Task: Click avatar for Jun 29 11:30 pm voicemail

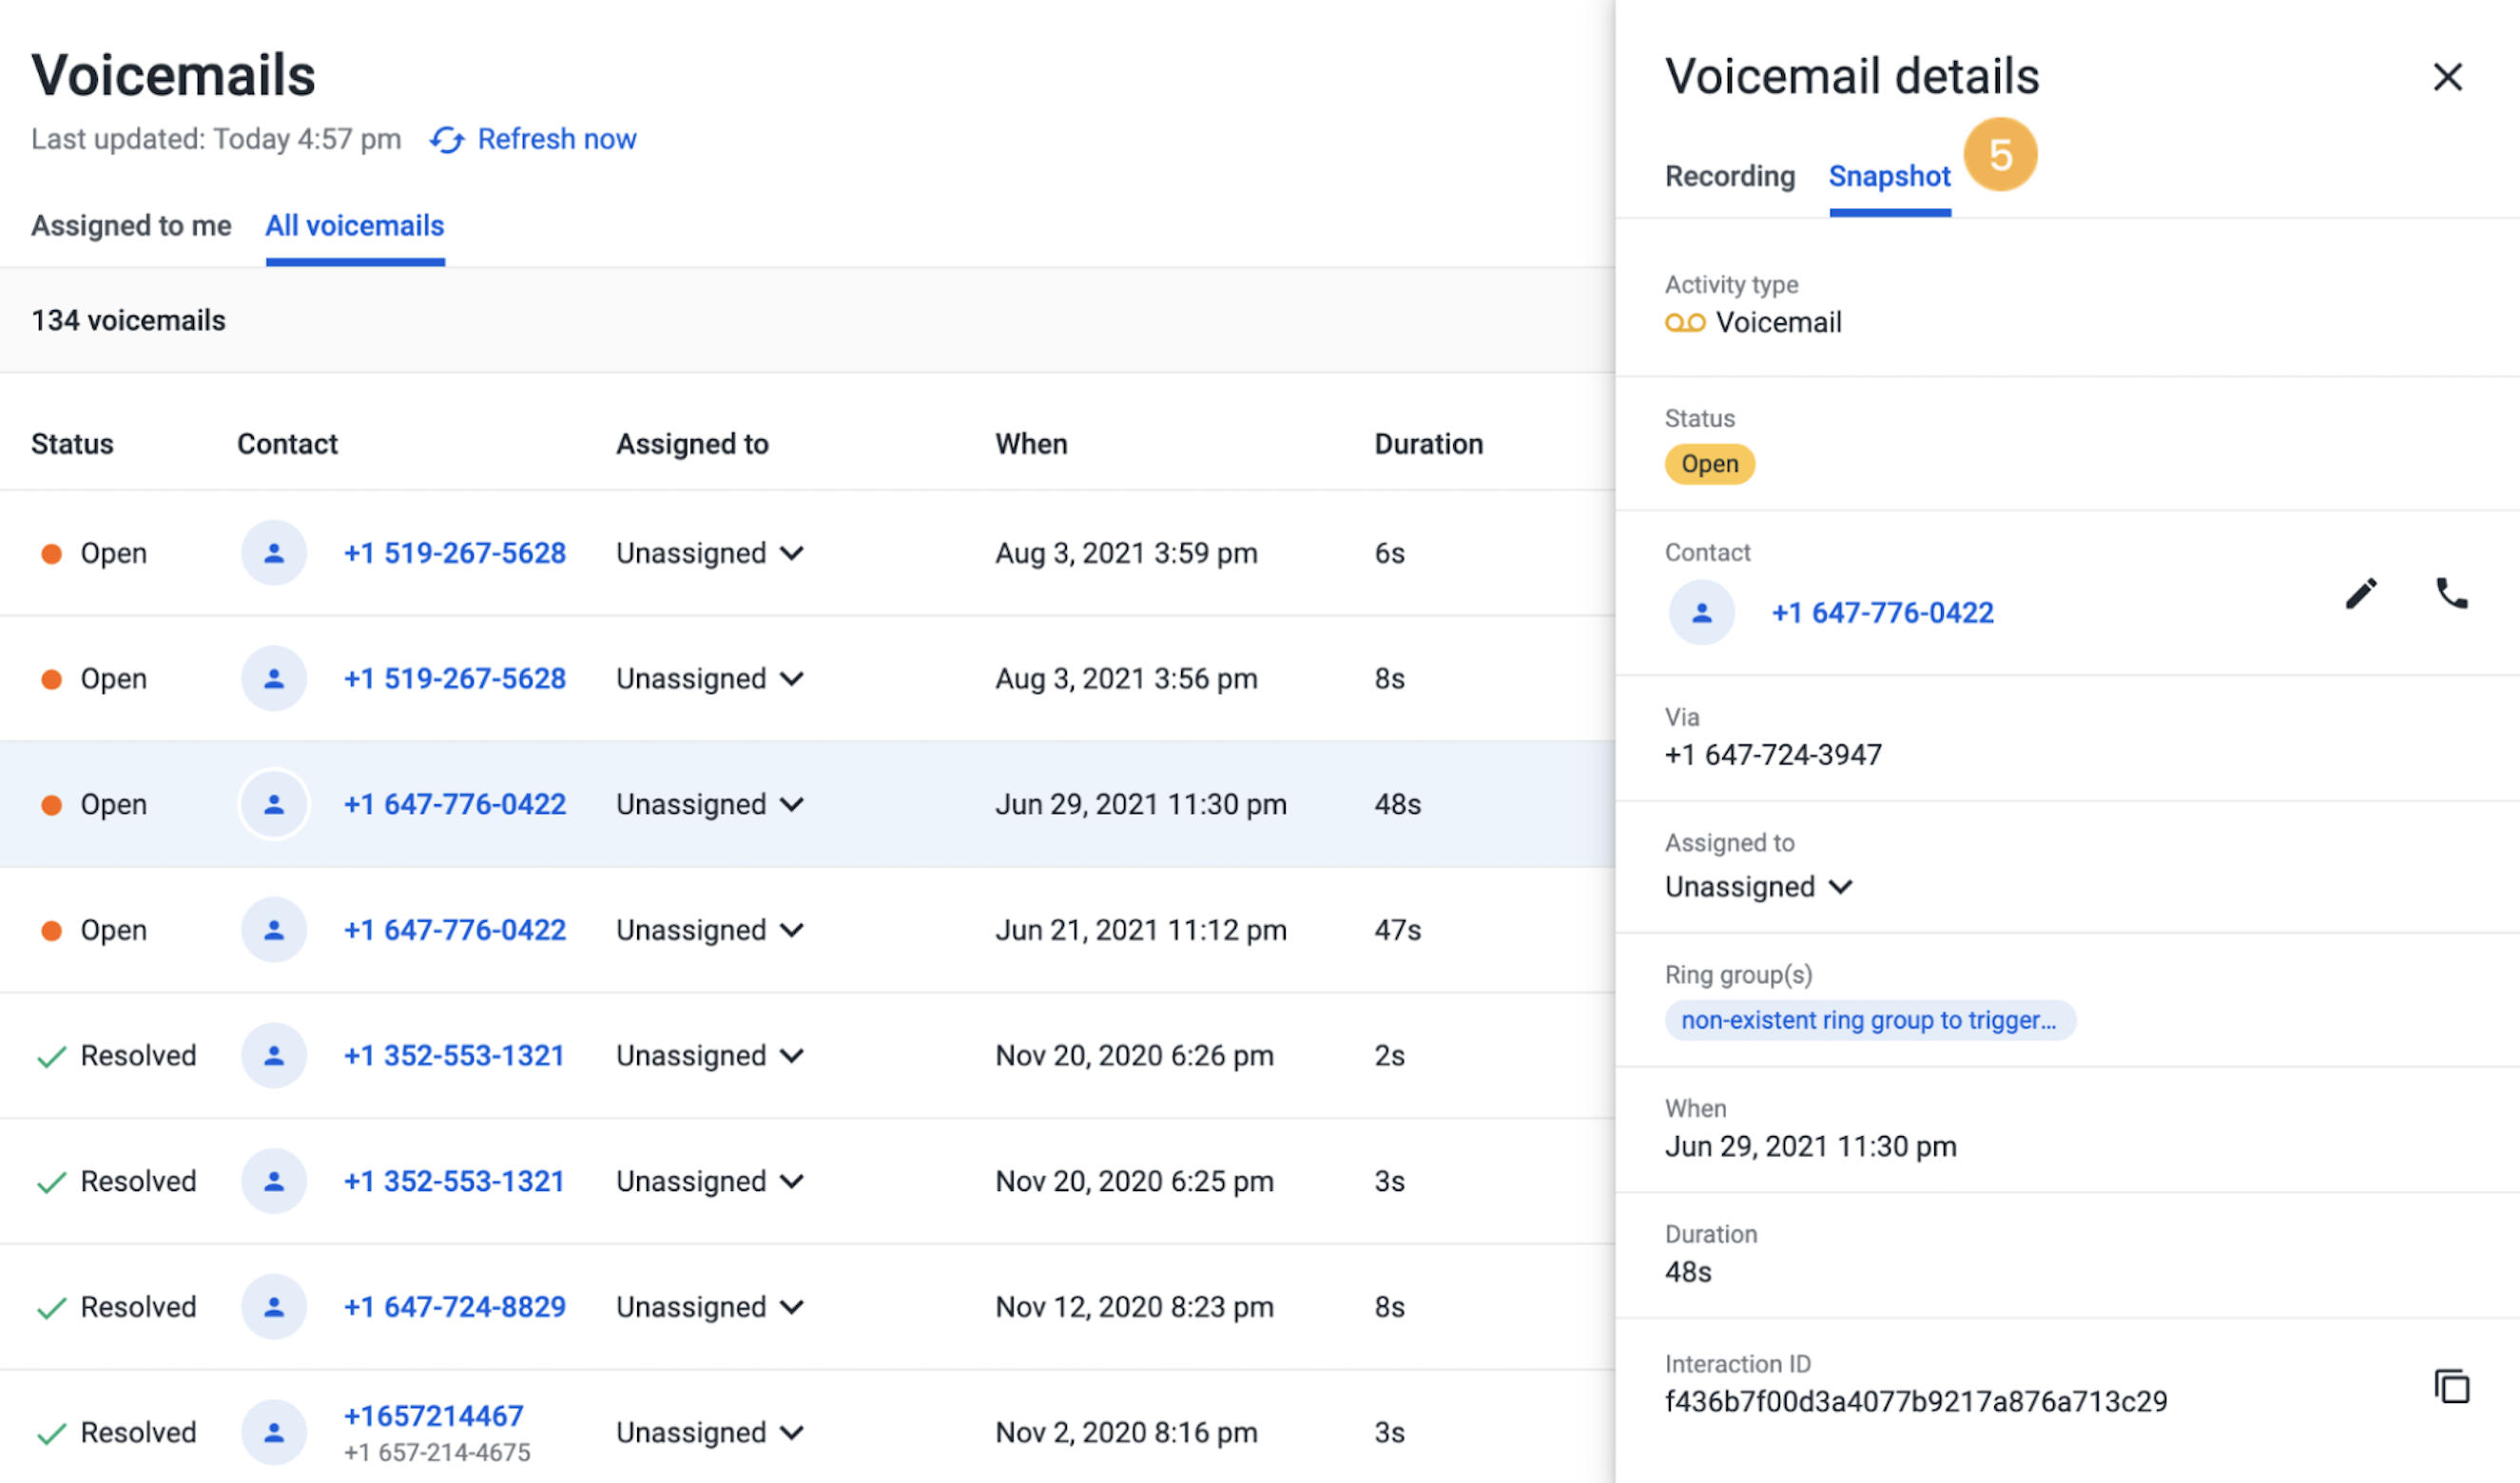Action: point(274,805)
